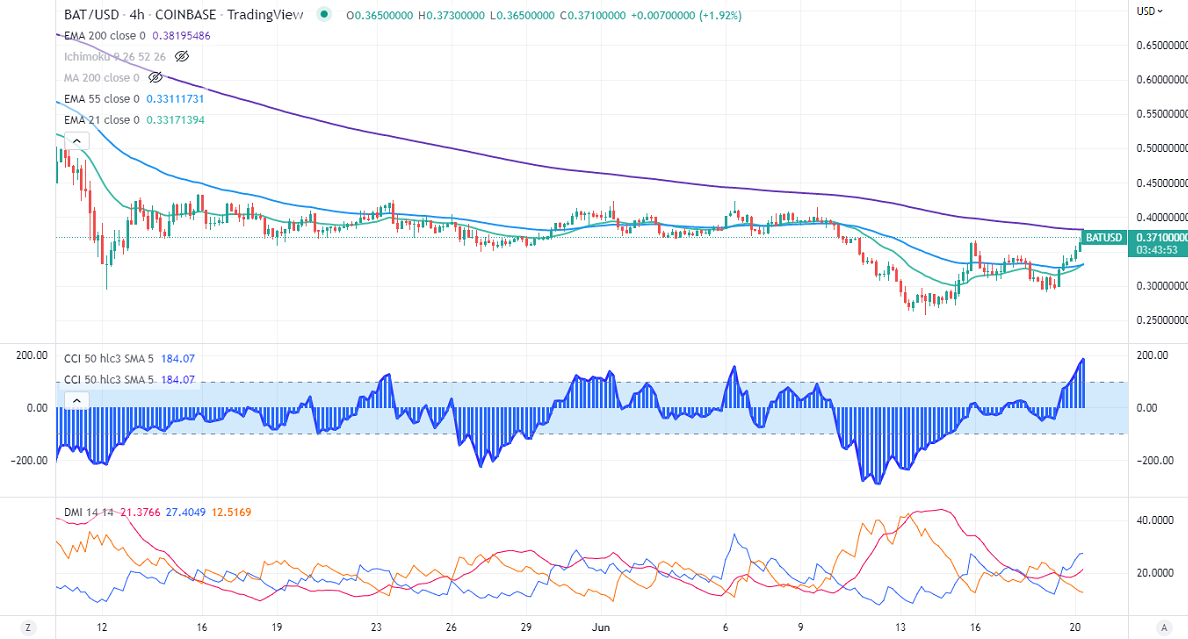
Task: Collapse the CCI pane legend
Action: point(77,400)
